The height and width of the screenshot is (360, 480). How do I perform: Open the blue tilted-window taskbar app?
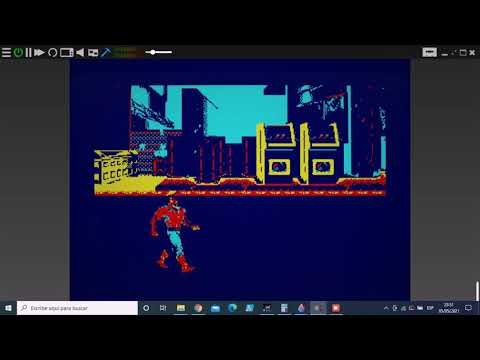click(x=250, y=308)
